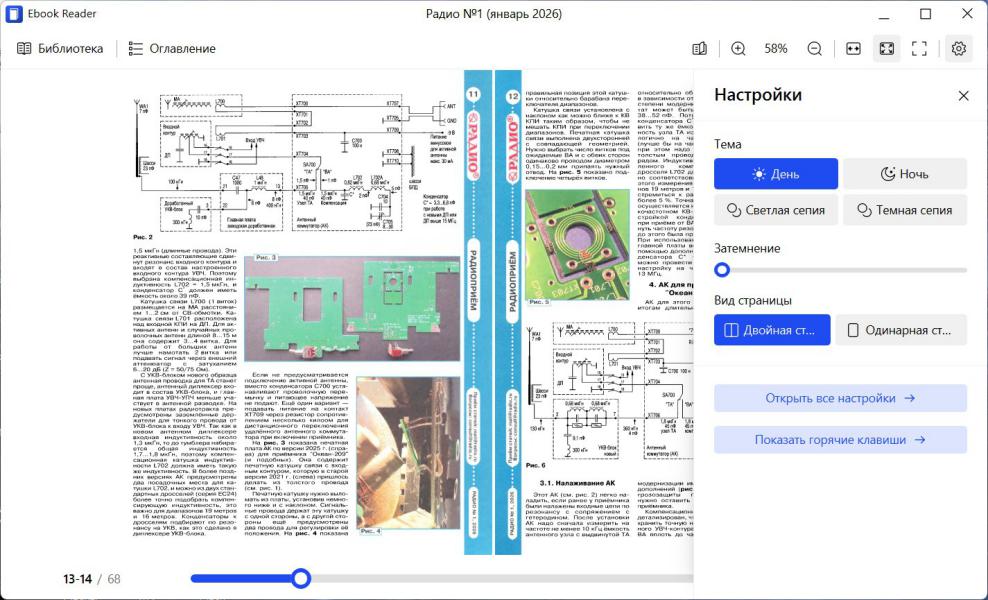Zoom in with the magnifier plus icon
This screenshot has height=600, width=988.
738,48
